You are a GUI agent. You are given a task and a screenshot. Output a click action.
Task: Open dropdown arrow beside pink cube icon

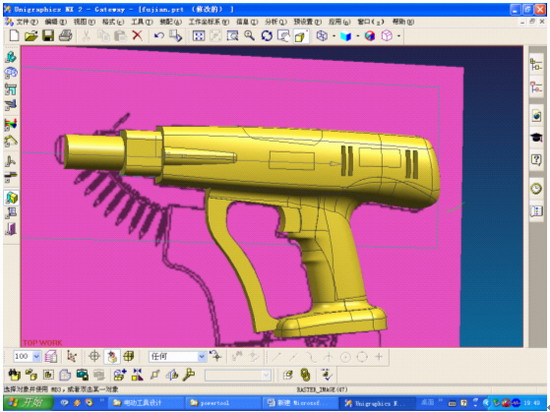399,36
